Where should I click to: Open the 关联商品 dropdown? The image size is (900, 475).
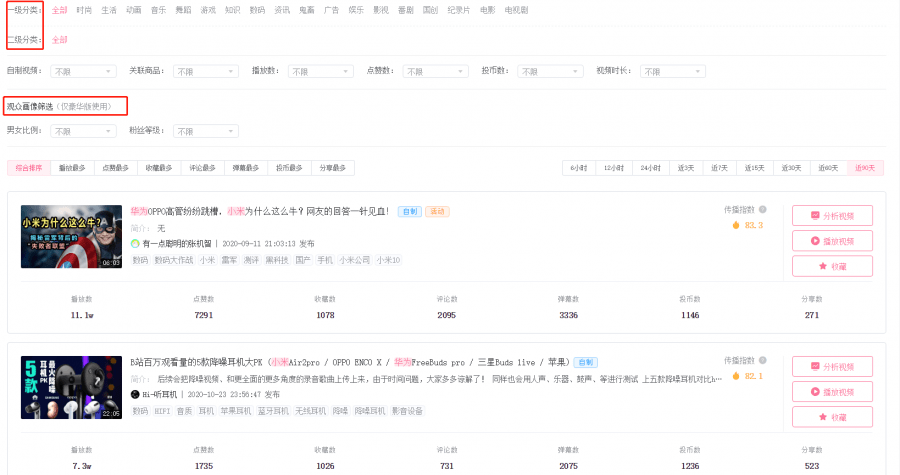[205, 71]
